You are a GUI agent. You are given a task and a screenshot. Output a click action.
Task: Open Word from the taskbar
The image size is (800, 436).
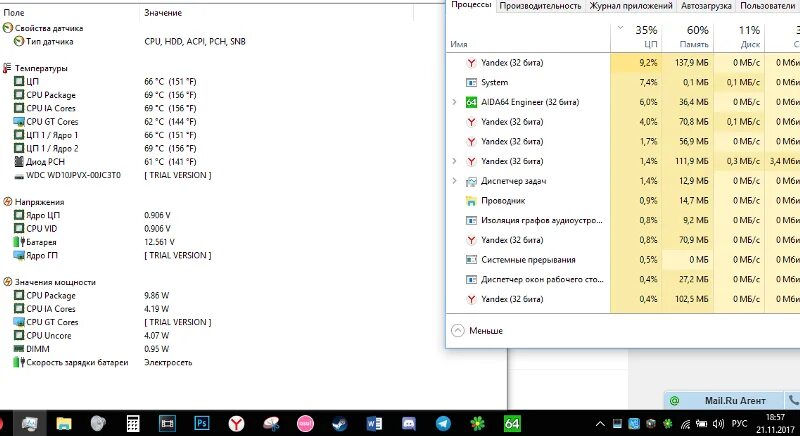pos(374,423)
